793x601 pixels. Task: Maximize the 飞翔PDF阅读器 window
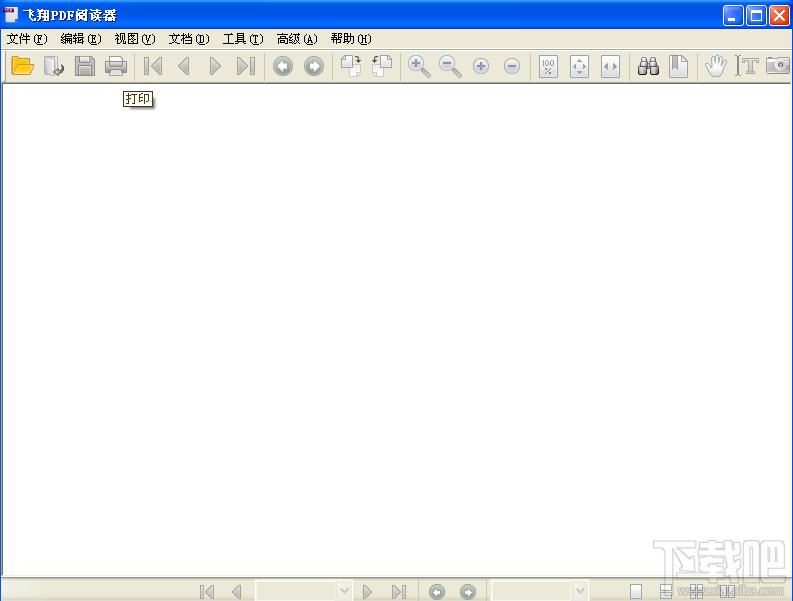point(757,16)
